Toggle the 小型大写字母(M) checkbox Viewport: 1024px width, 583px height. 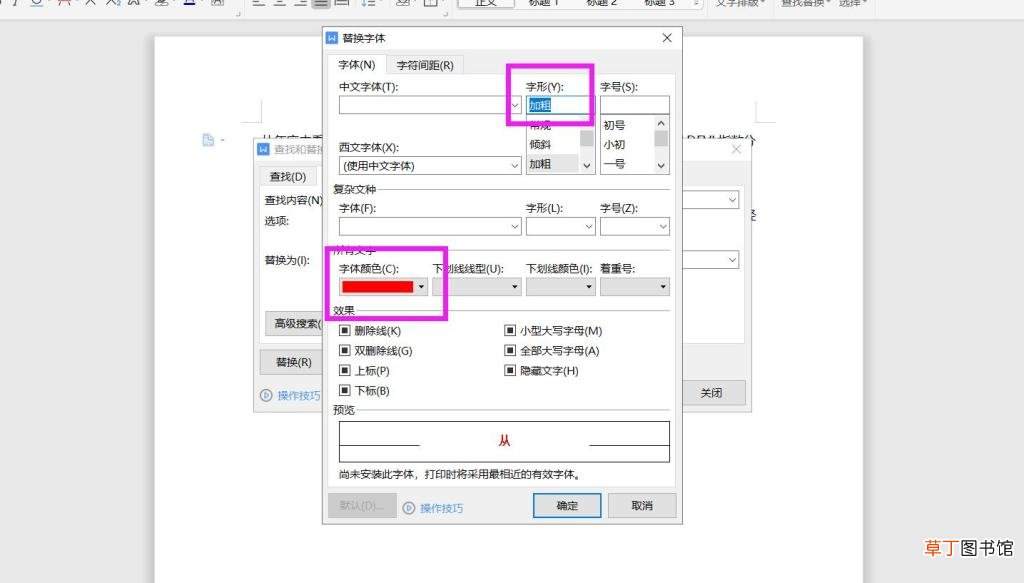coord(510,330)
